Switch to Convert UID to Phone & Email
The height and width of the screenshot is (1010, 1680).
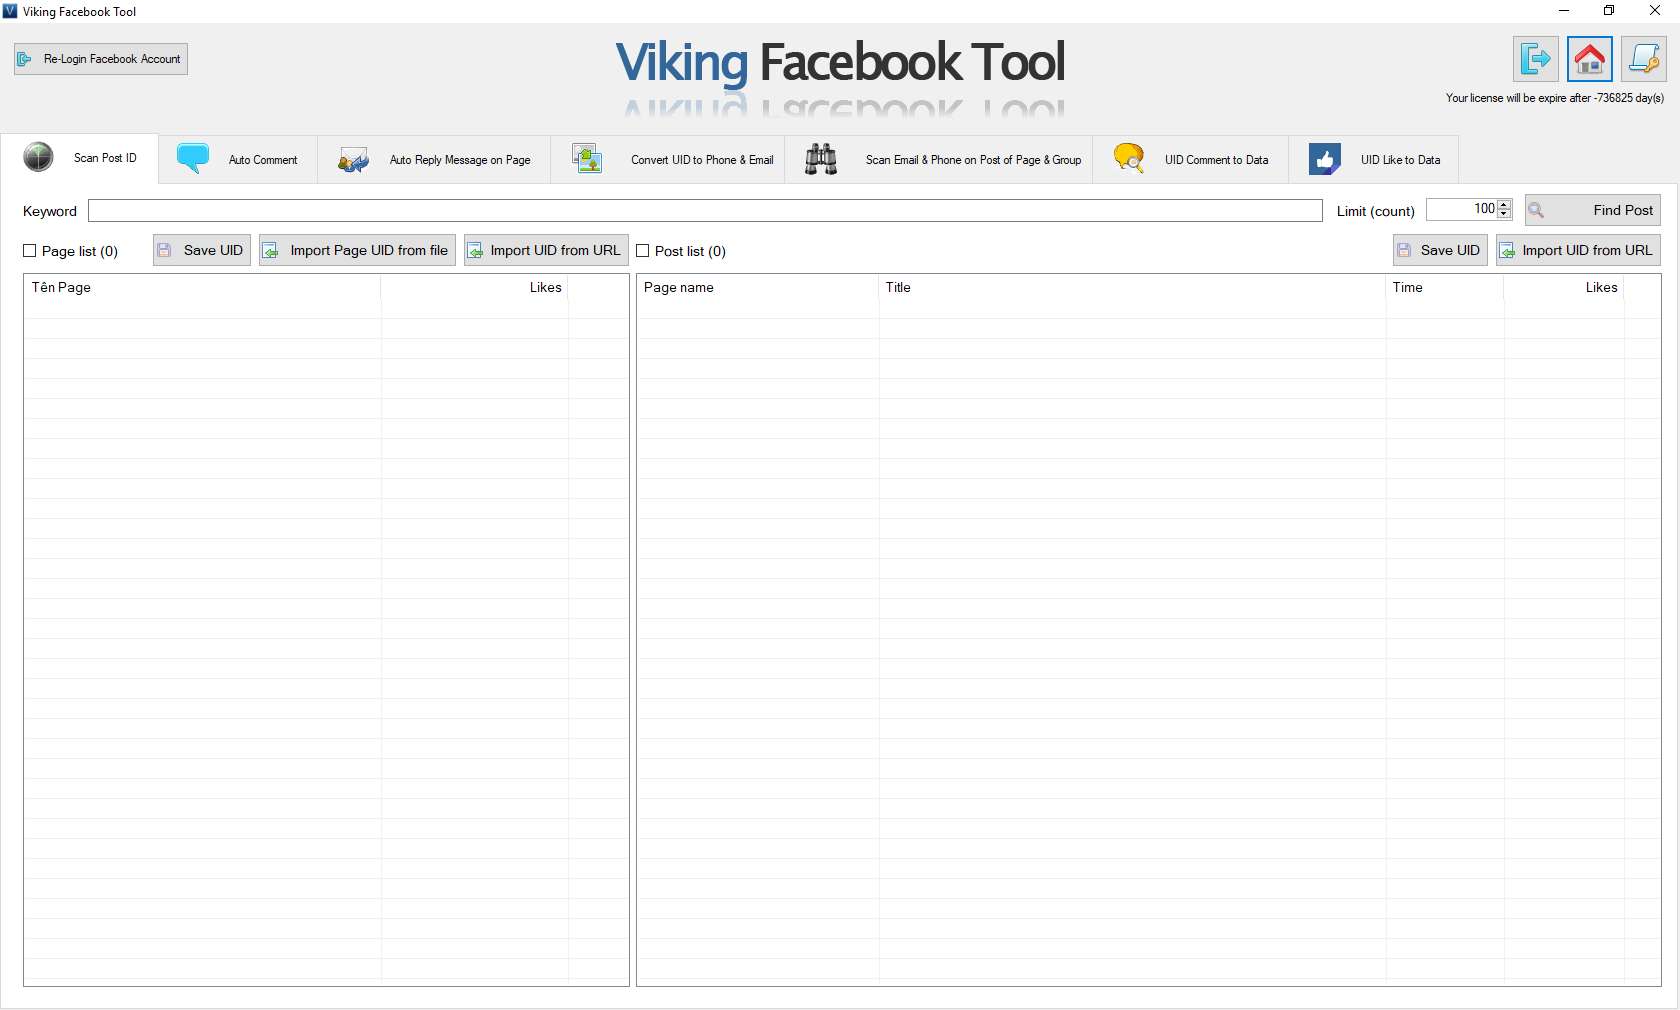(668, 159)
